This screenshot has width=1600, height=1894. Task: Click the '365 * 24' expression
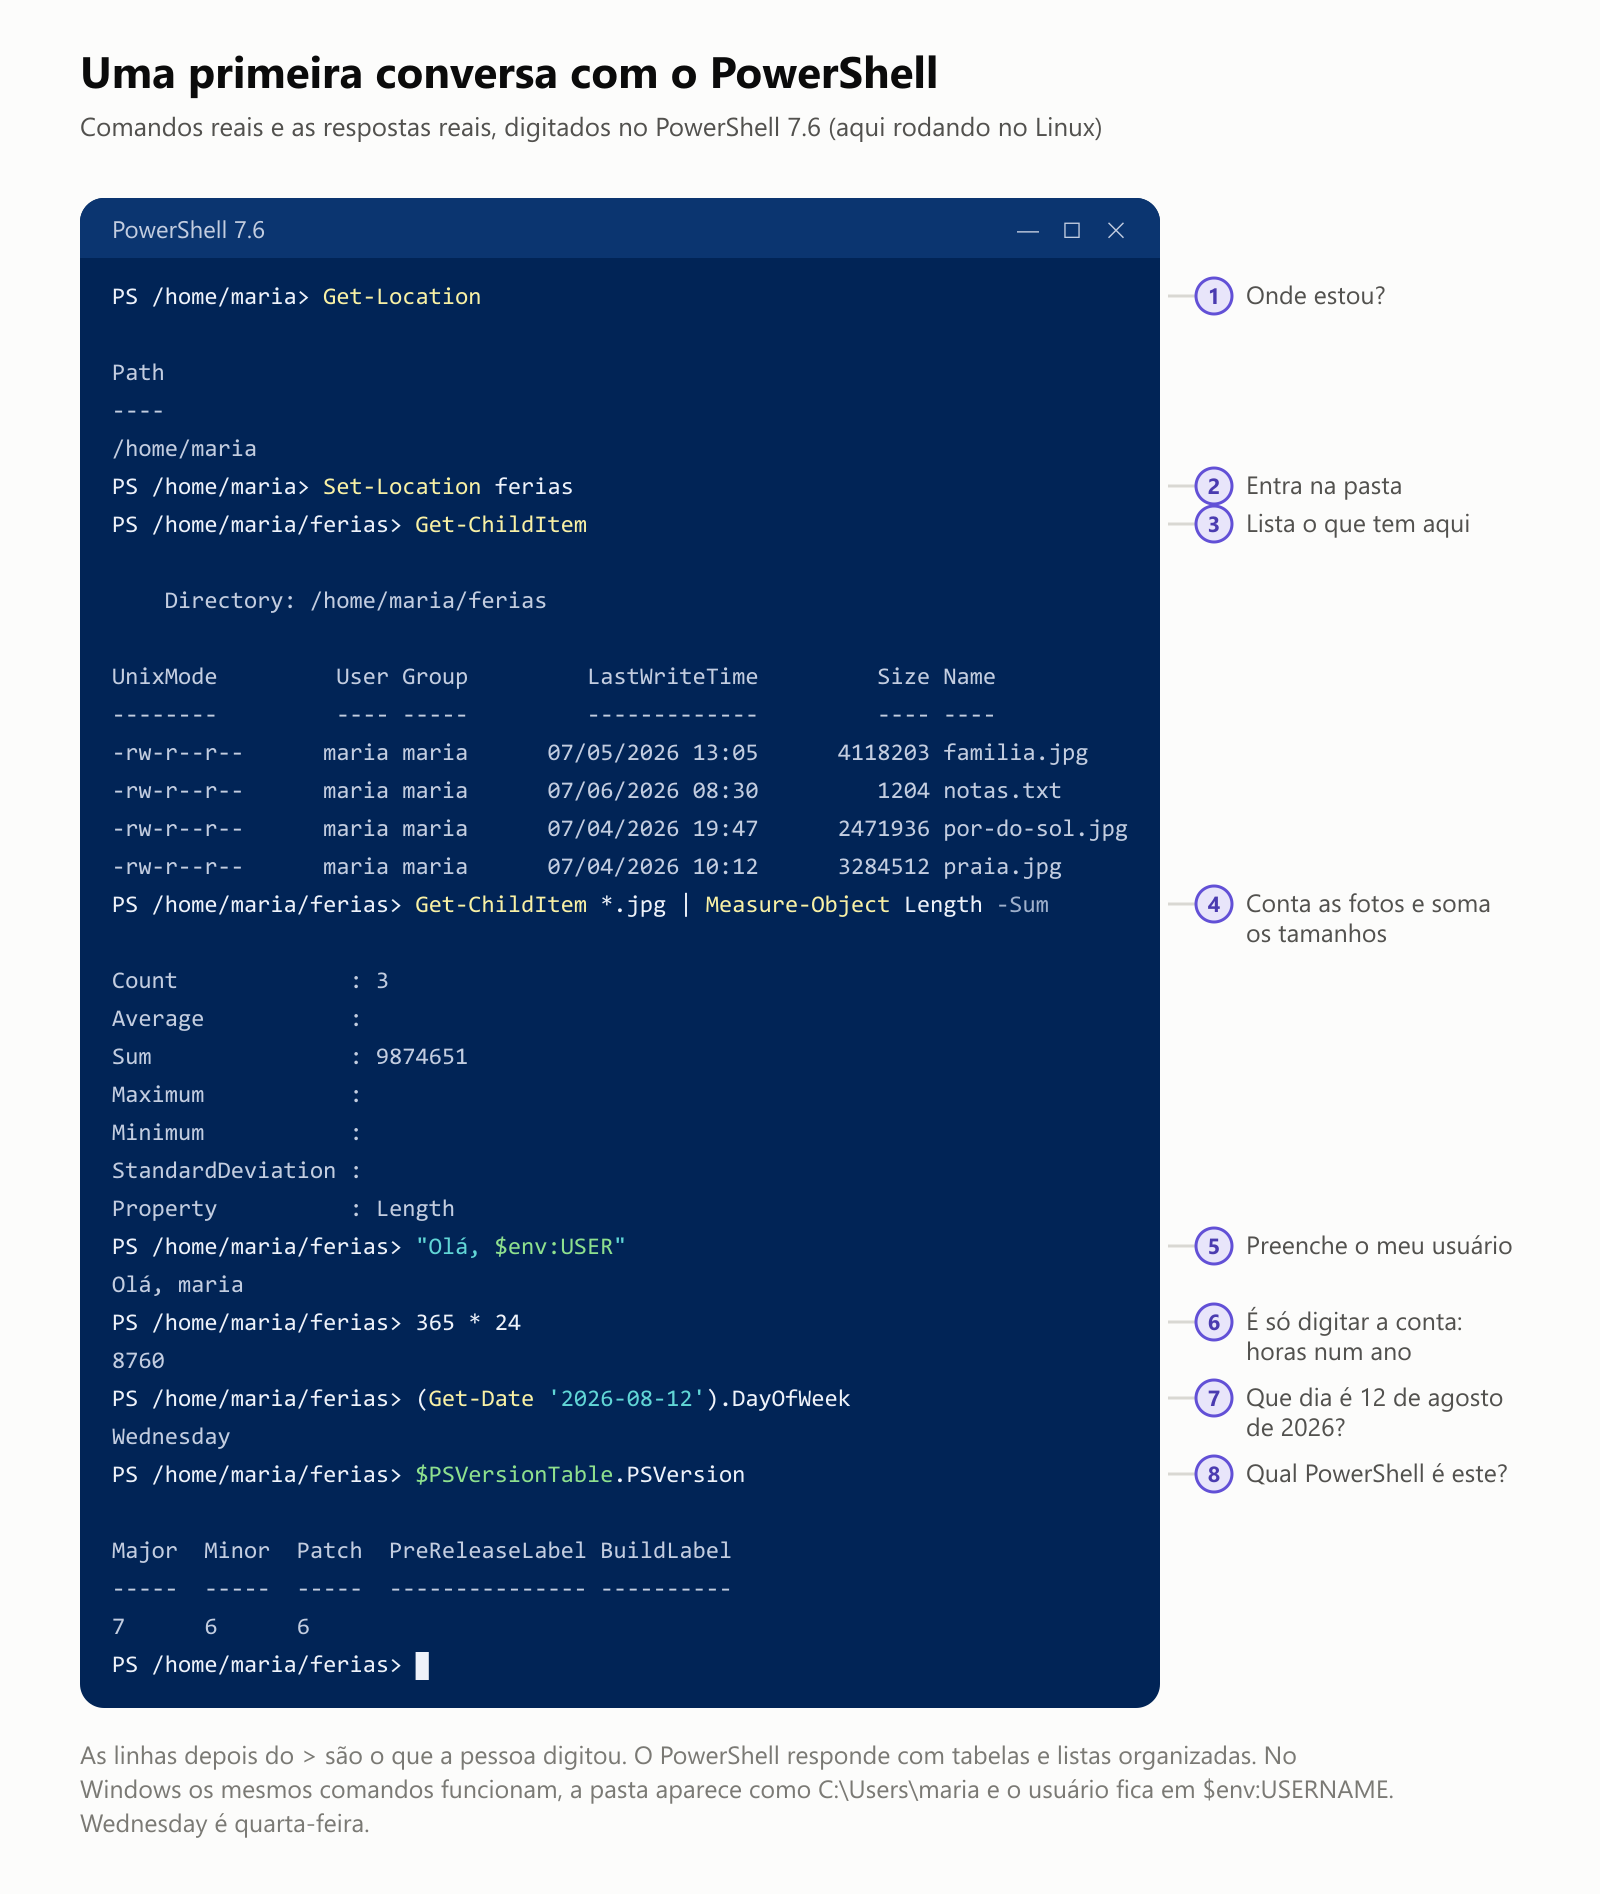[468, 1323]
